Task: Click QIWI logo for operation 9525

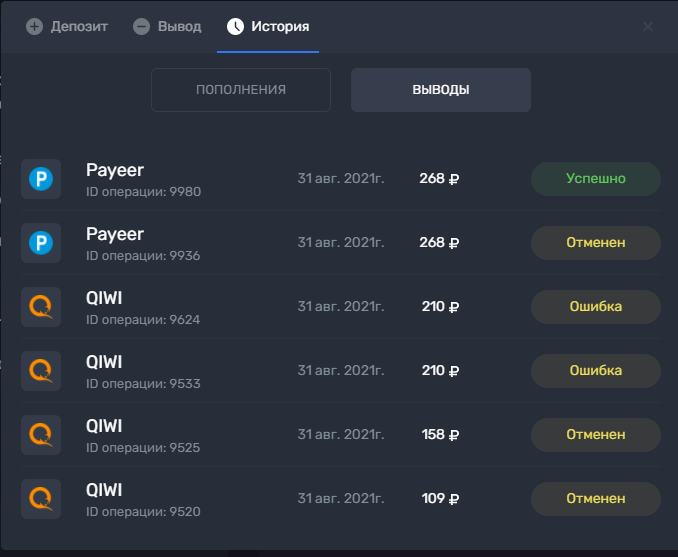Action: (41, 435)
